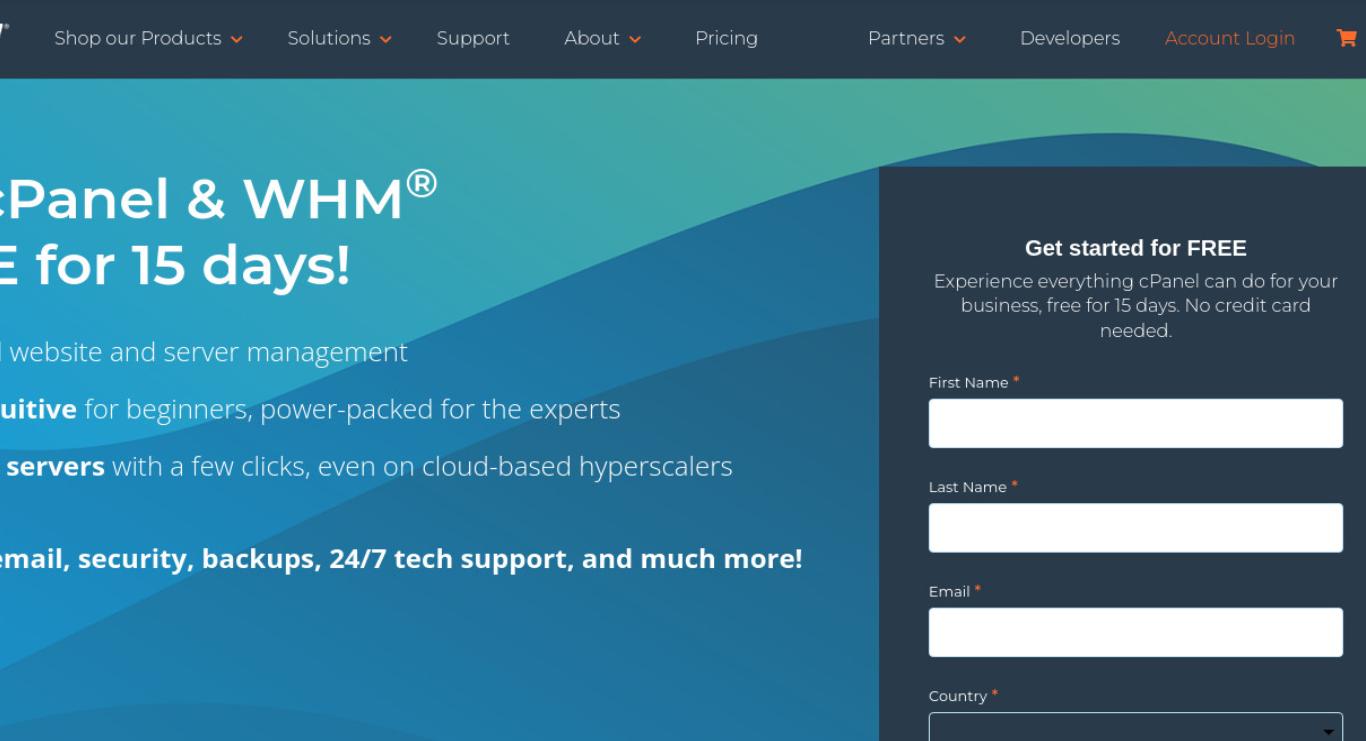This screenshot has width=1366, height=741.
Task: Expand the About menu
Action: coord(602,38)
